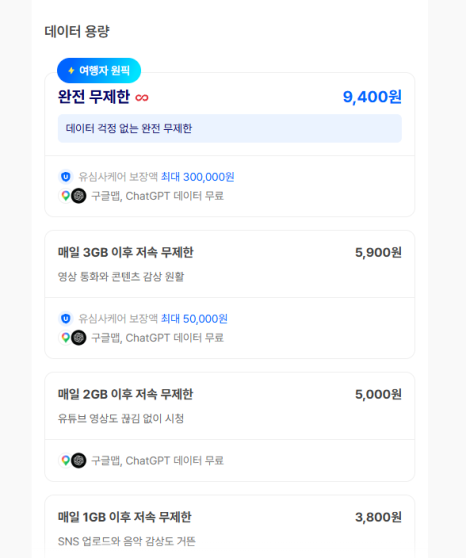Image resolution: width=466 pixels, height=558 pixels.
Task: Click the lightning bolt icon in the badge
Action: 71,70
